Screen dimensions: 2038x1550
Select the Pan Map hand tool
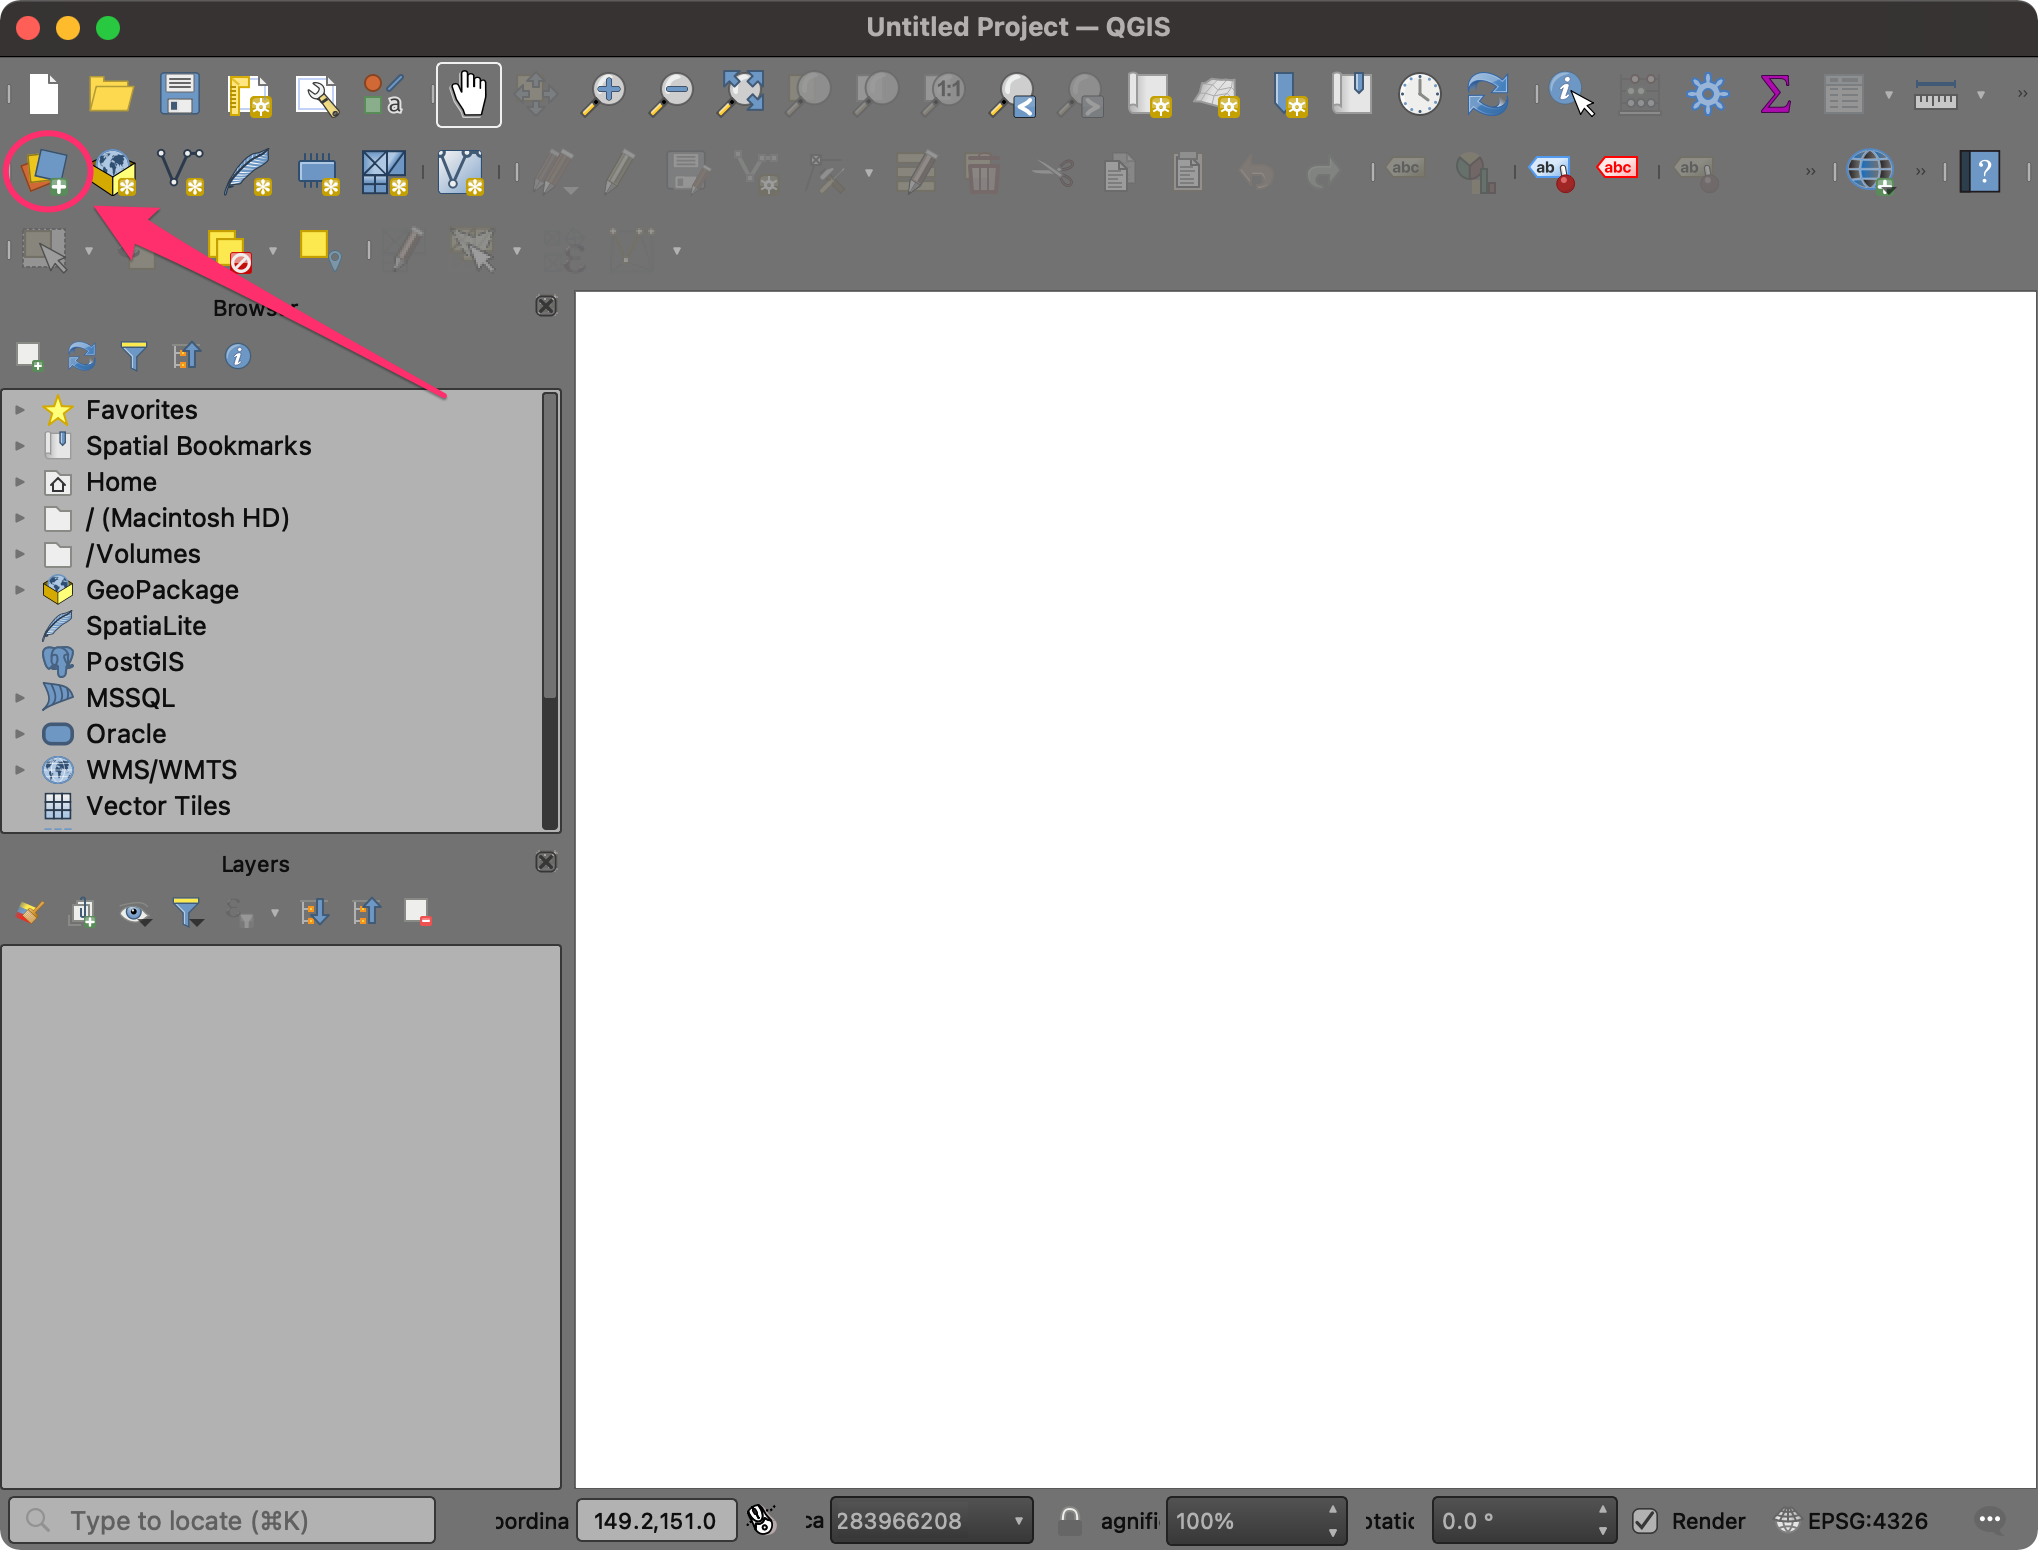click(469, 95)
